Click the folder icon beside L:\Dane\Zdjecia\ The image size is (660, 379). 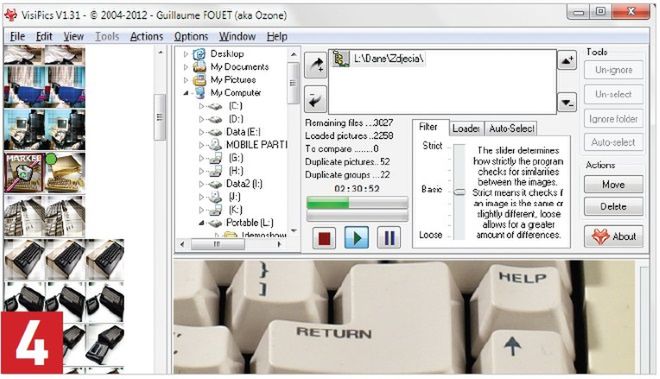coord(341,59)
